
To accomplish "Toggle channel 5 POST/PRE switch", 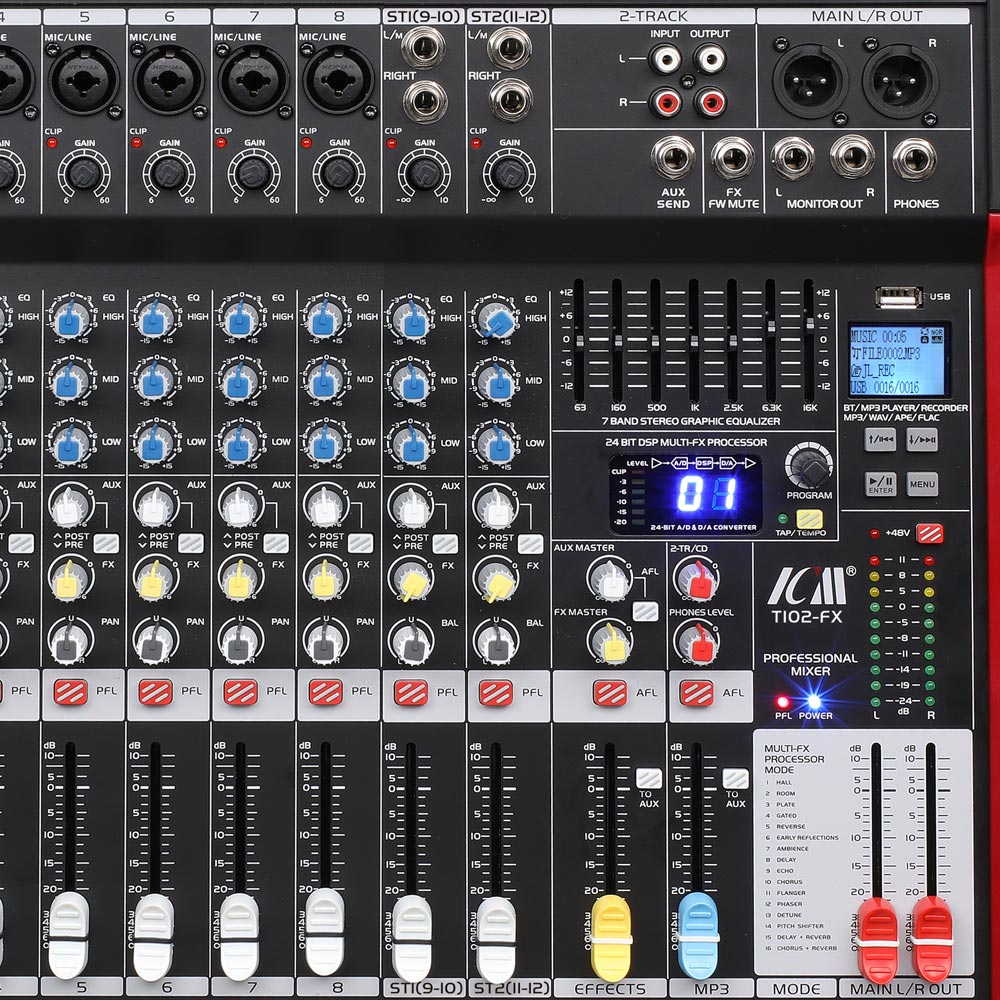I will tap(106, 543).
